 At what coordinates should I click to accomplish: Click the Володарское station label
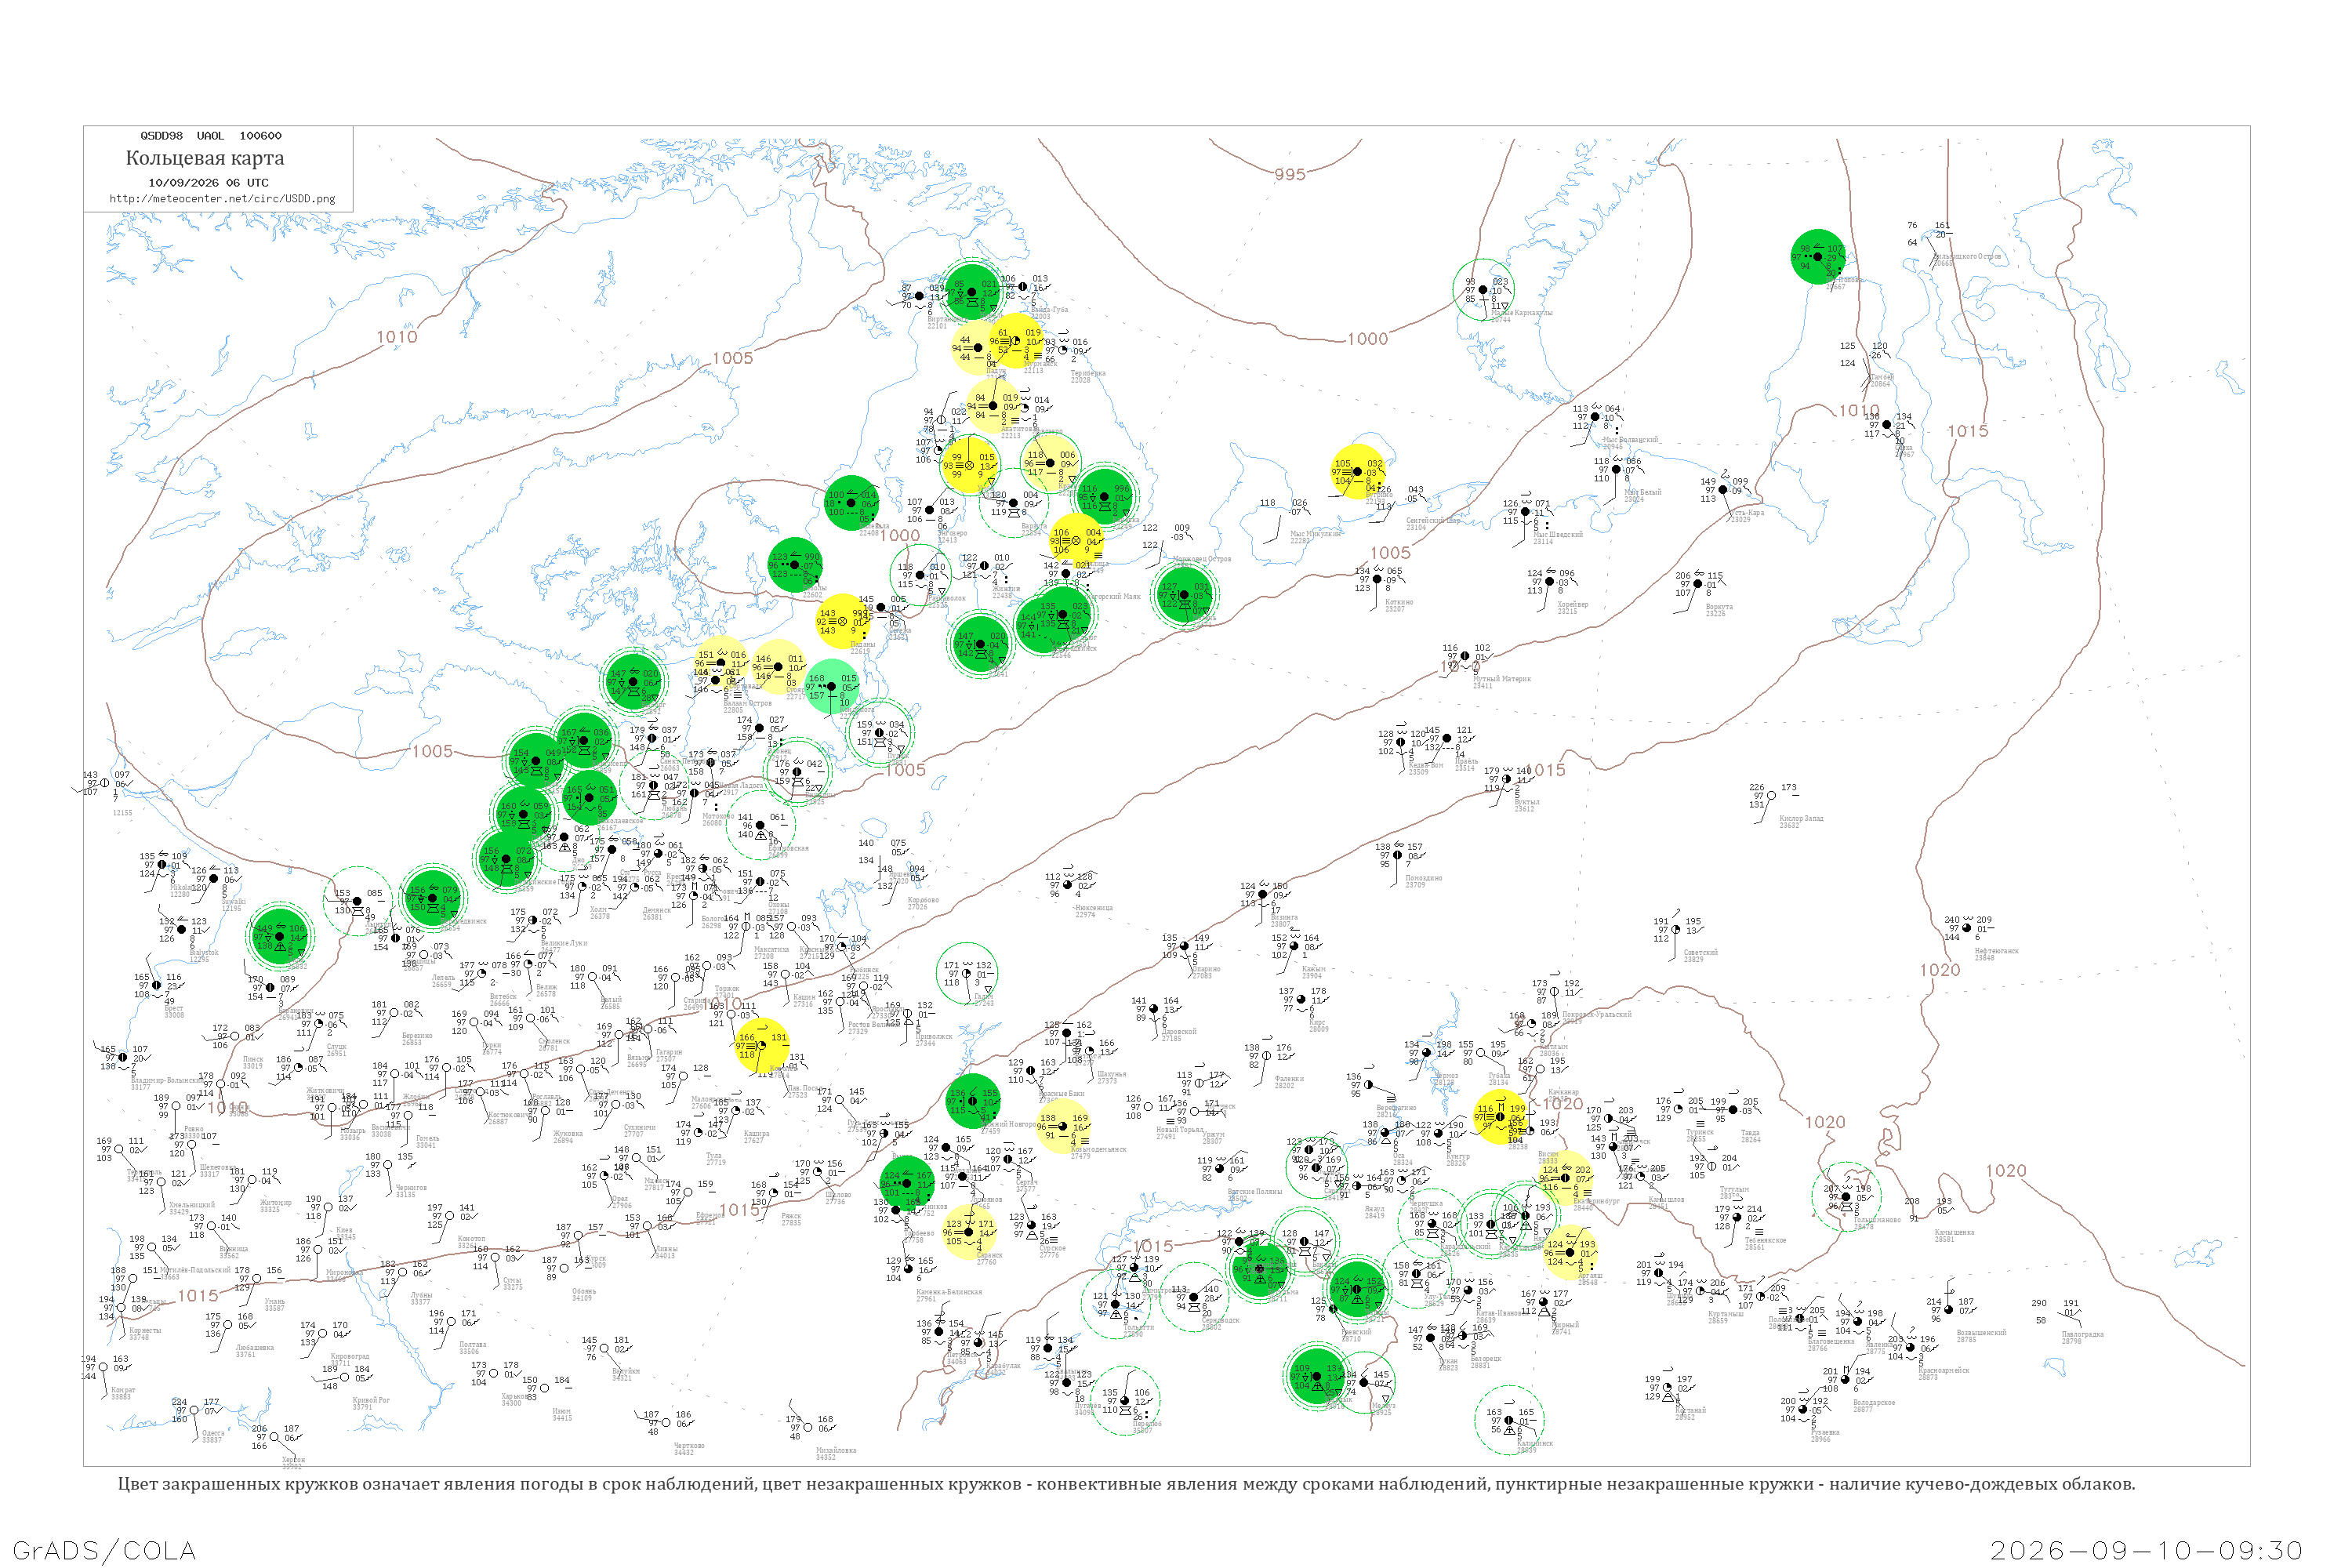1874,1403
